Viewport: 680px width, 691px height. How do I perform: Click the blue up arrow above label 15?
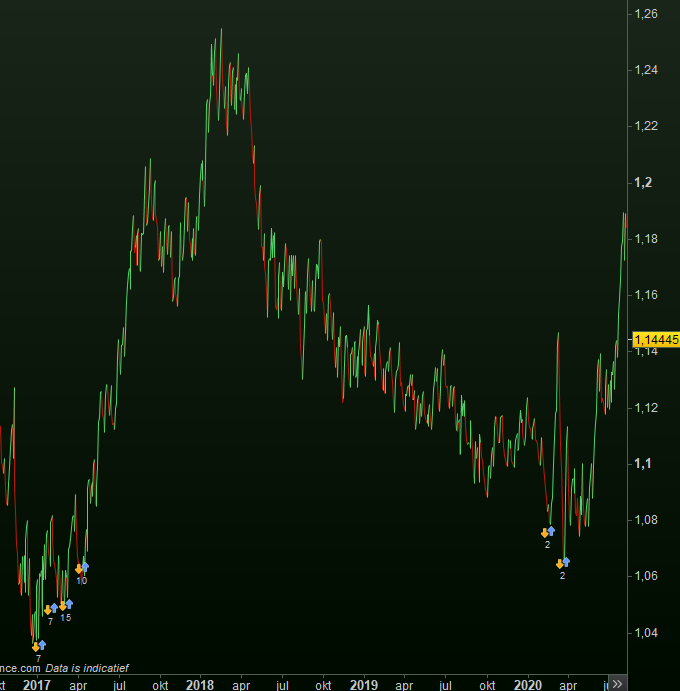tap(69, 604)
